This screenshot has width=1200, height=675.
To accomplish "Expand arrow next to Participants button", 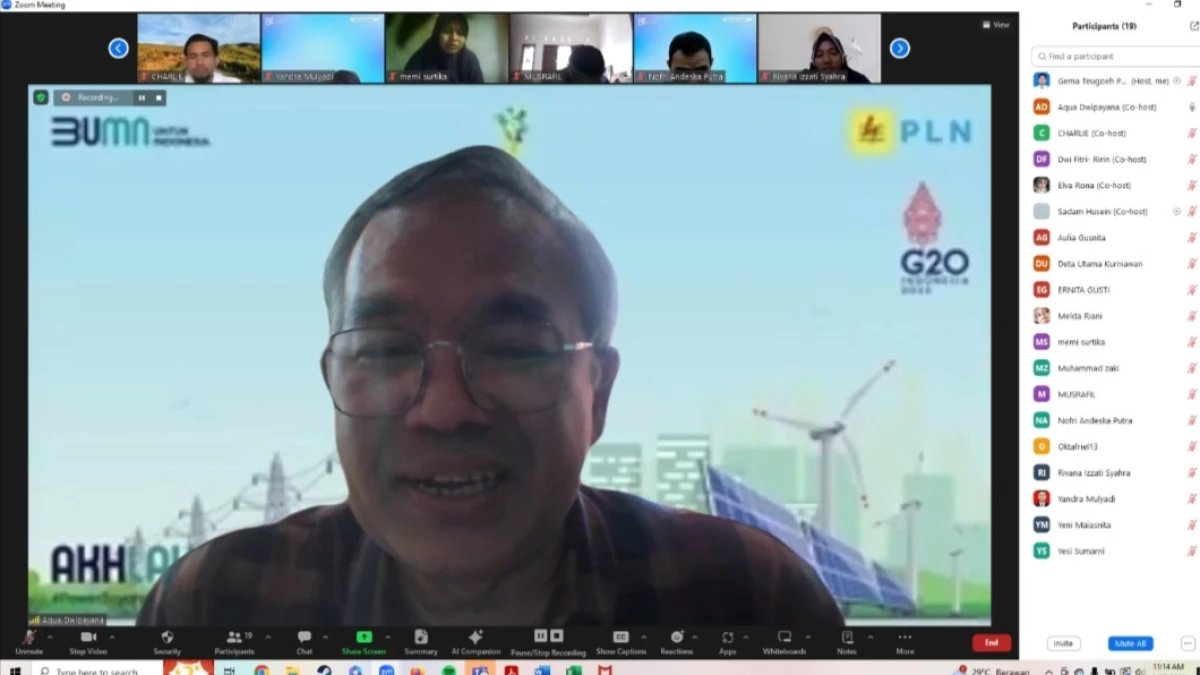I will (x=267, y=637).
